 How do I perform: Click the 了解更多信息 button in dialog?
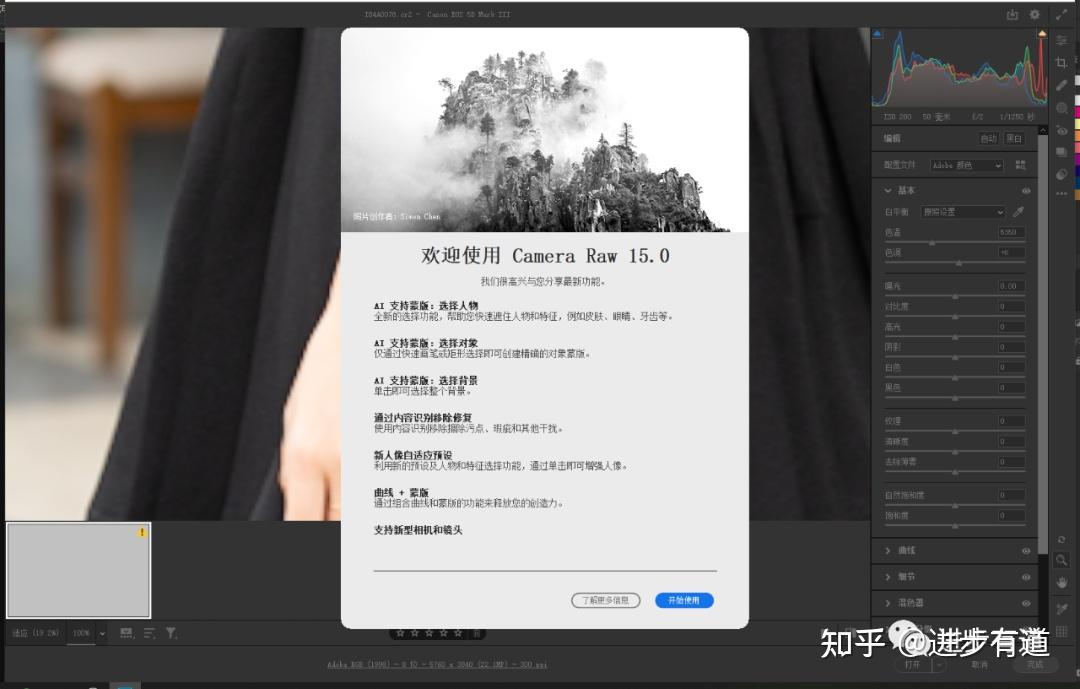(x=605, y=600)
